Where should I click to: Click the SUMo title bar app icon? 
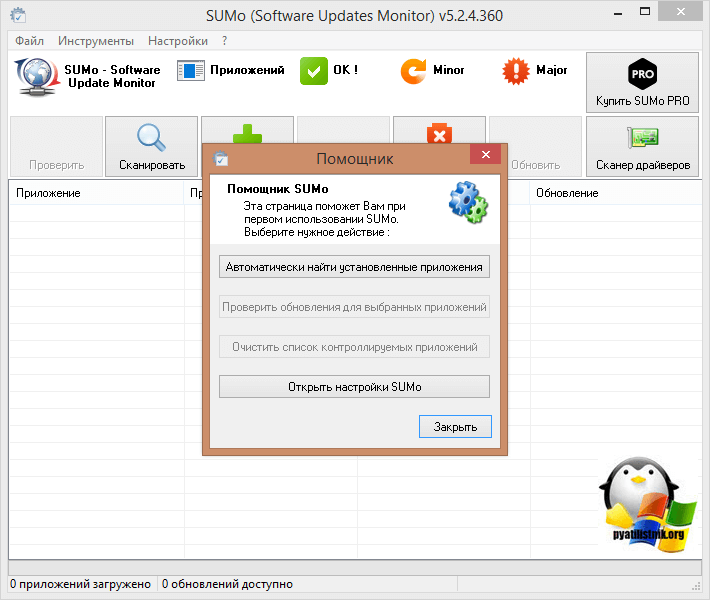click(18, 15)
